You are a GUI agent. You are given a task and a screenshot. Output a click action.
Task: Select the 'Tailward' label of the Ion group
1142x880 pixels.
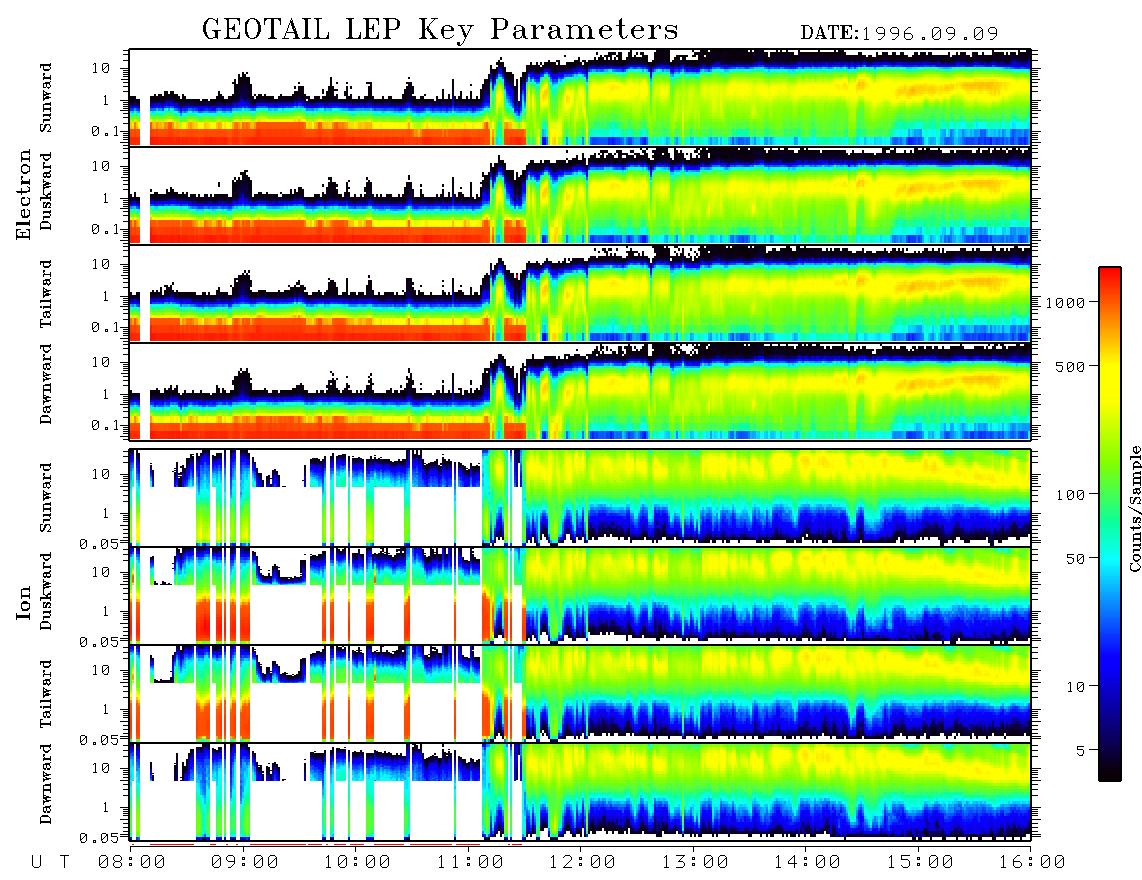pyautogui.click(x=46, y=693)
